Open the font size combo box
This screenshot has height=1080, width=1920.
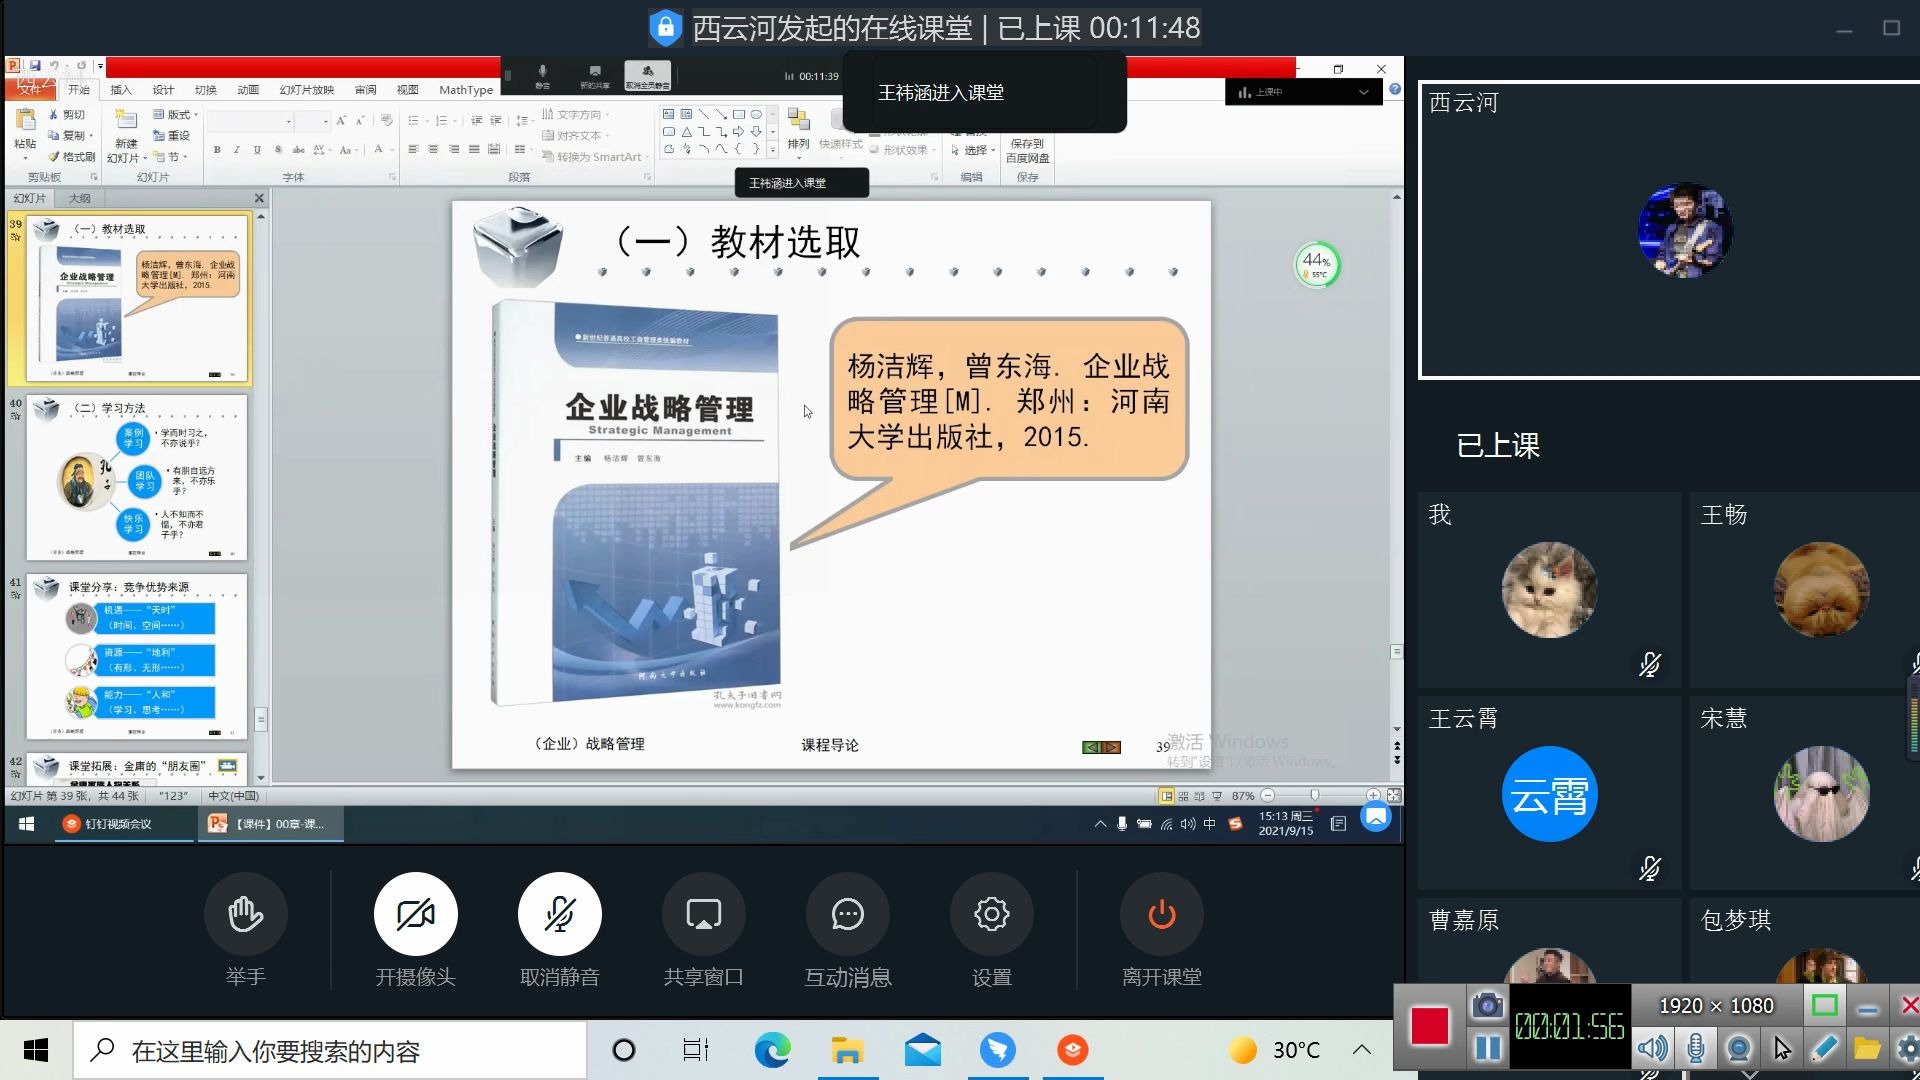313,121
